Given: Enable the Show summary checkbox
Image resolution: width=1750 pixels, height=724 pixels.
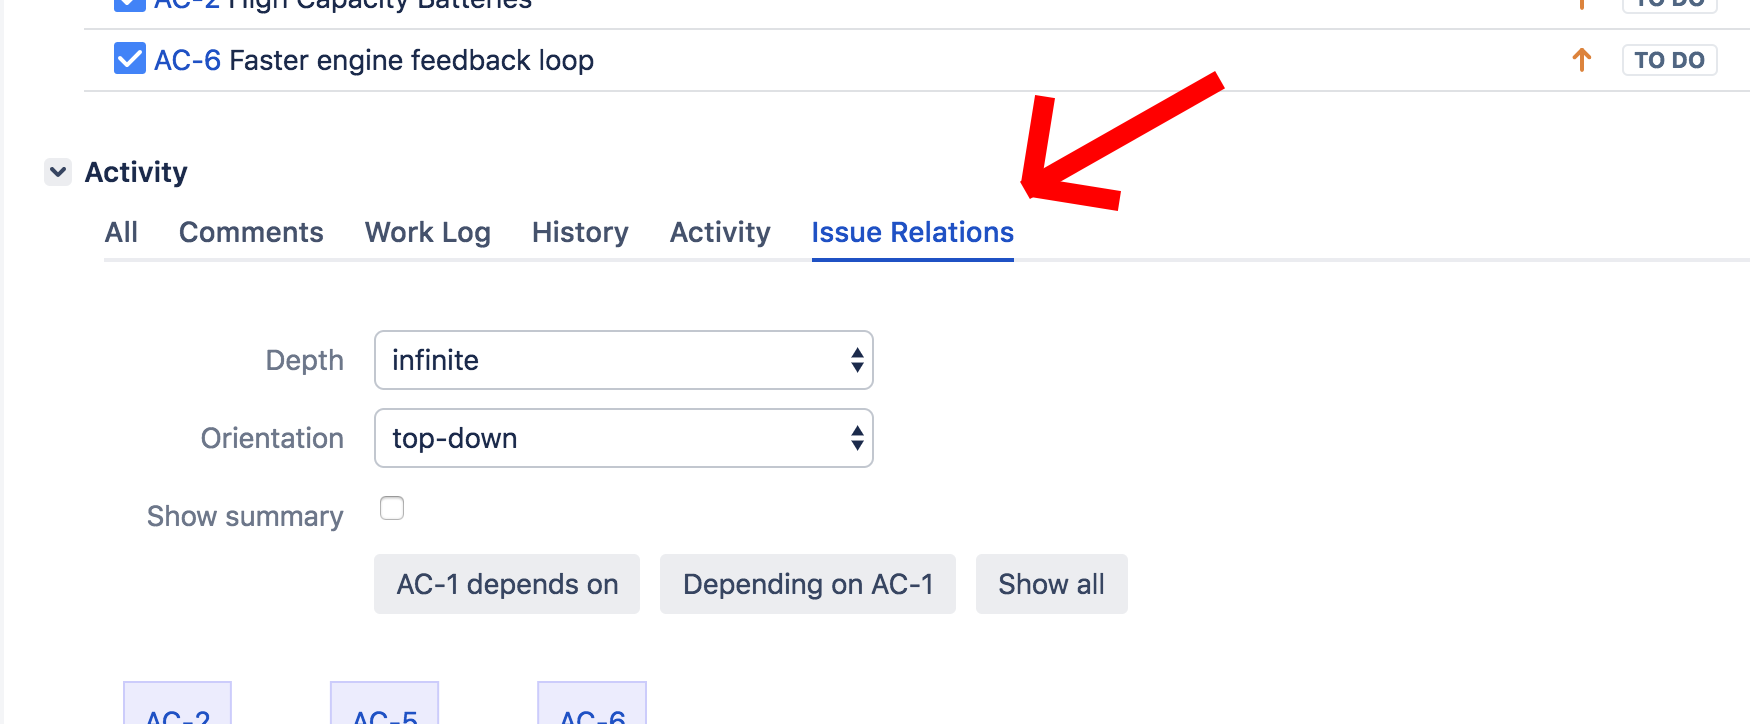Looking at the screenshot, I should click(x=392, y=508).
